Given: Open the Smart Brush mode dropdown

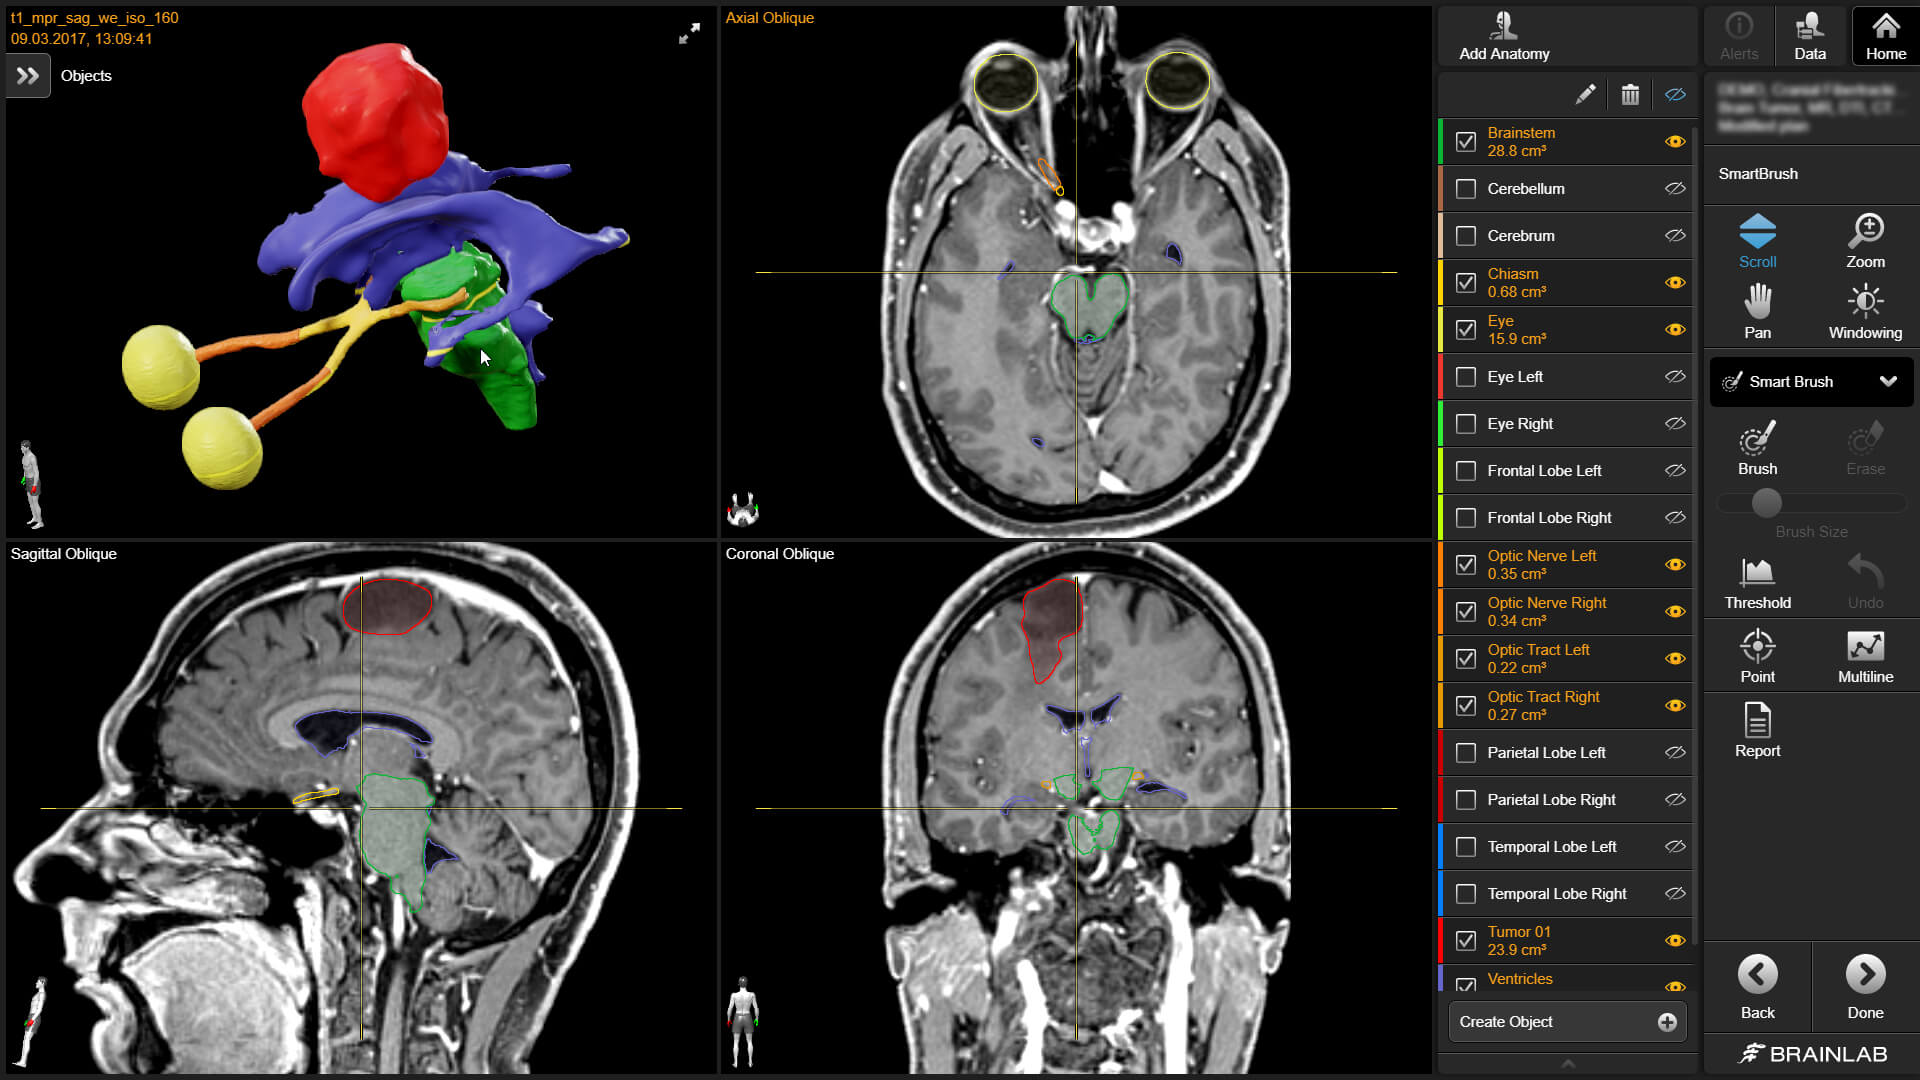Looking at the screenshot, I should (1810, 382).
